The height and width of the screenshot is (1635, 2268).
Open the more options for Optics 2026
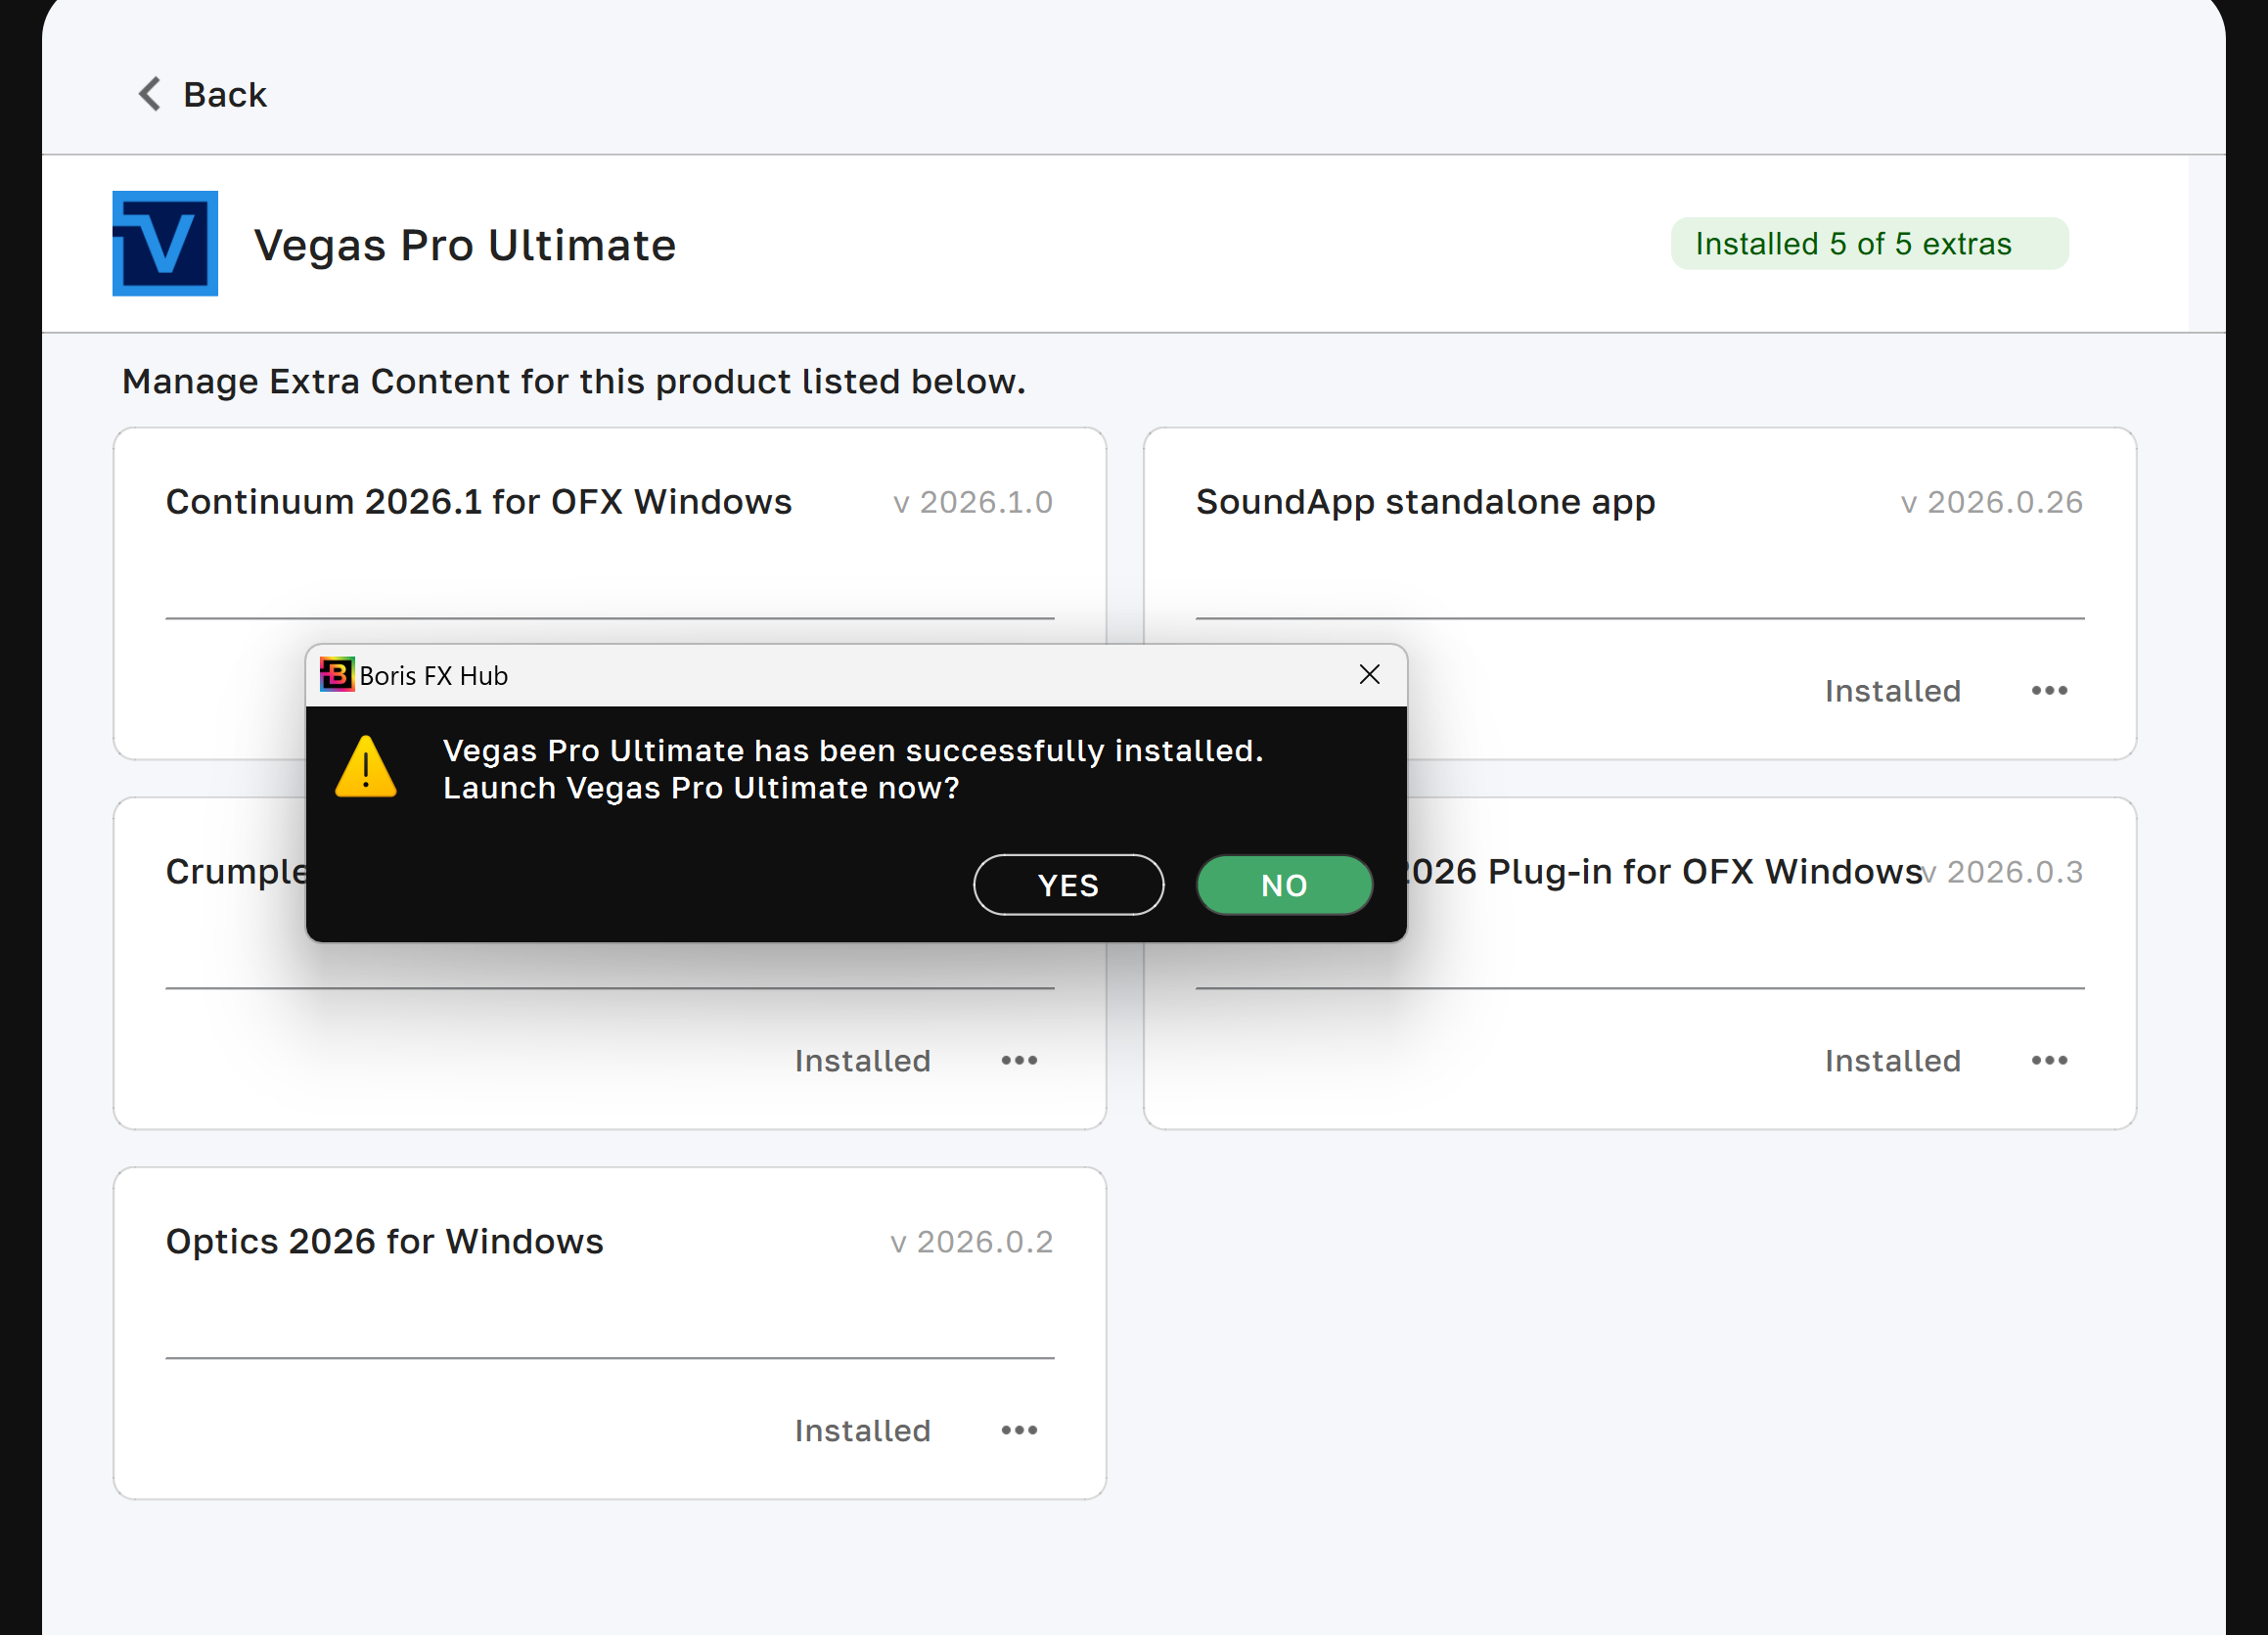click(x=1019, y=1430)
